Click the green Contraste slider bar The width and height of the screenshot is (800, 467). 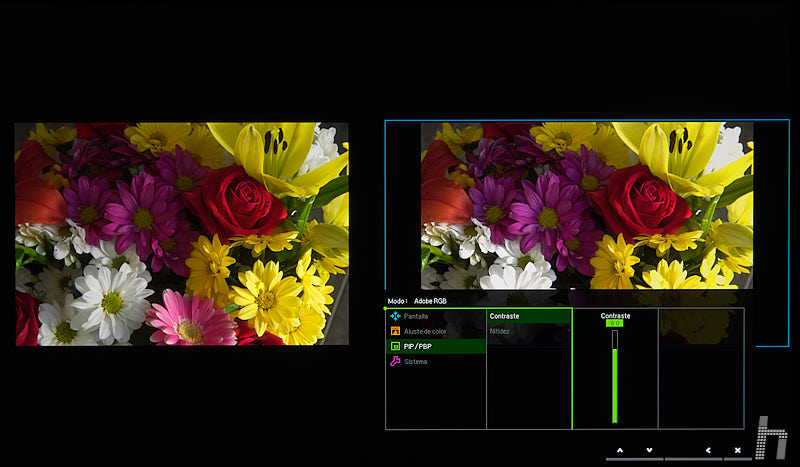615,385
